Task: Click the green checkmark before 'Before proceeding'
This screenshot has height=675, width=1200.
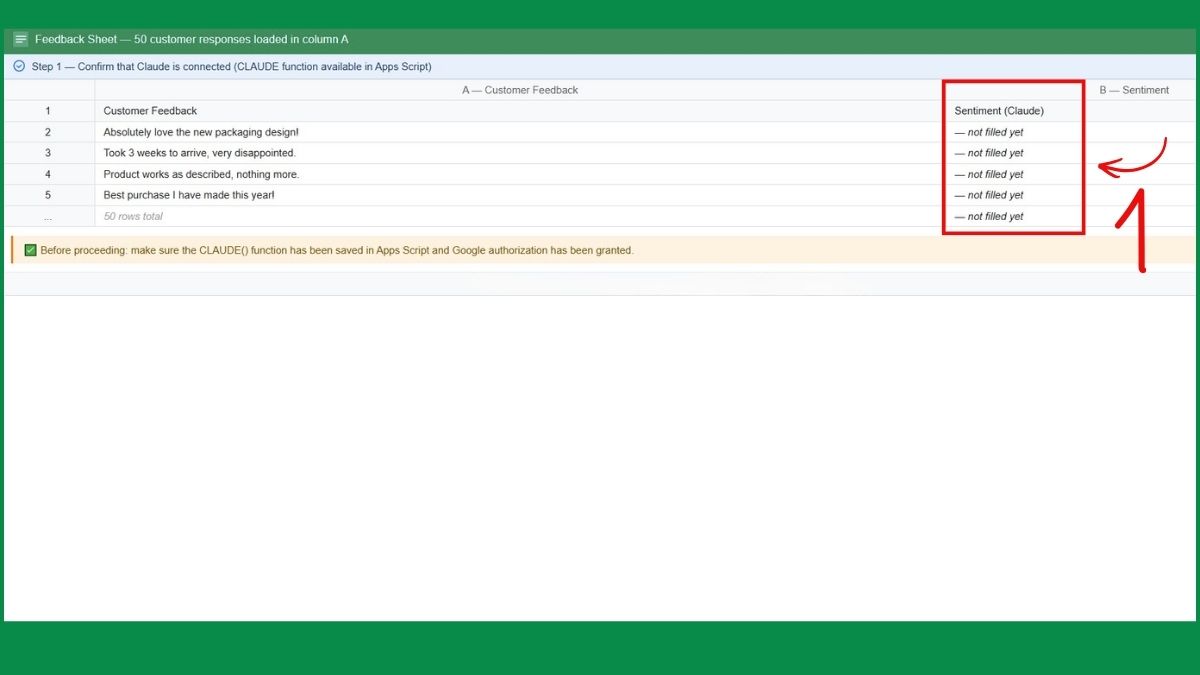Action: pos(30,250)
